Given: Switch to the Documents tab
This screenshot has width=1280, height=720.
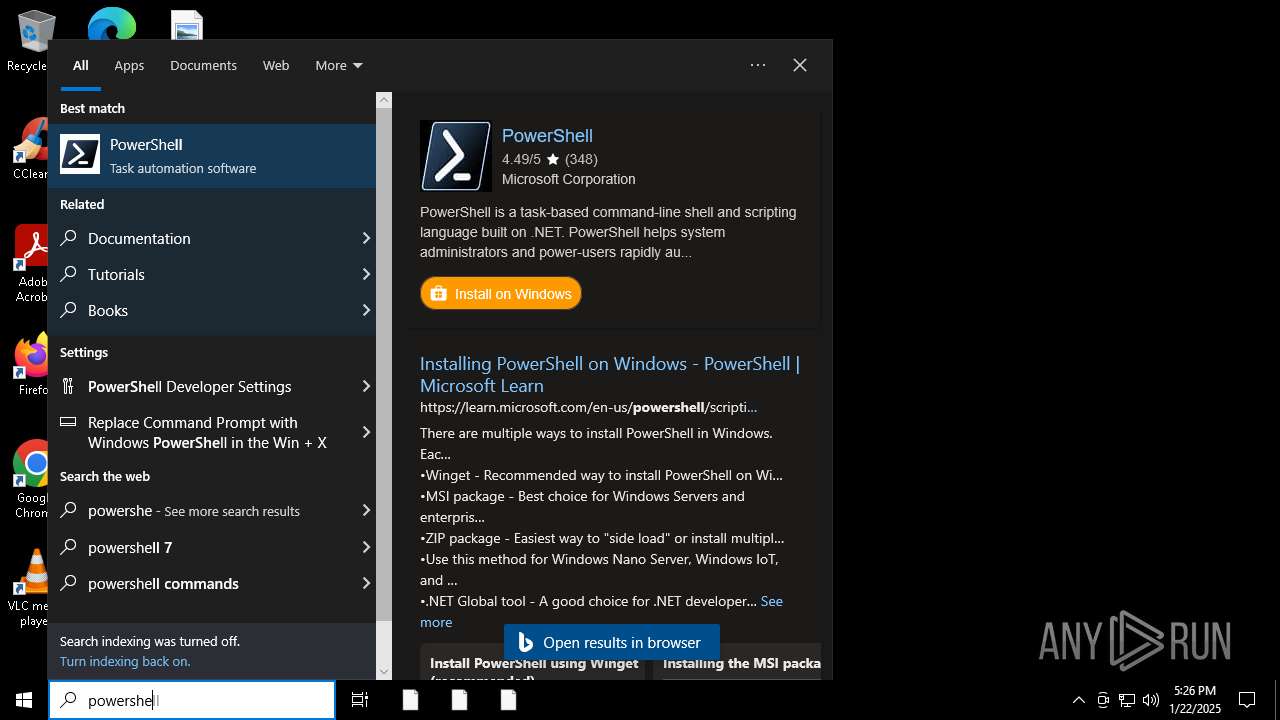Looking at the screenshot, I should point(203,65).
